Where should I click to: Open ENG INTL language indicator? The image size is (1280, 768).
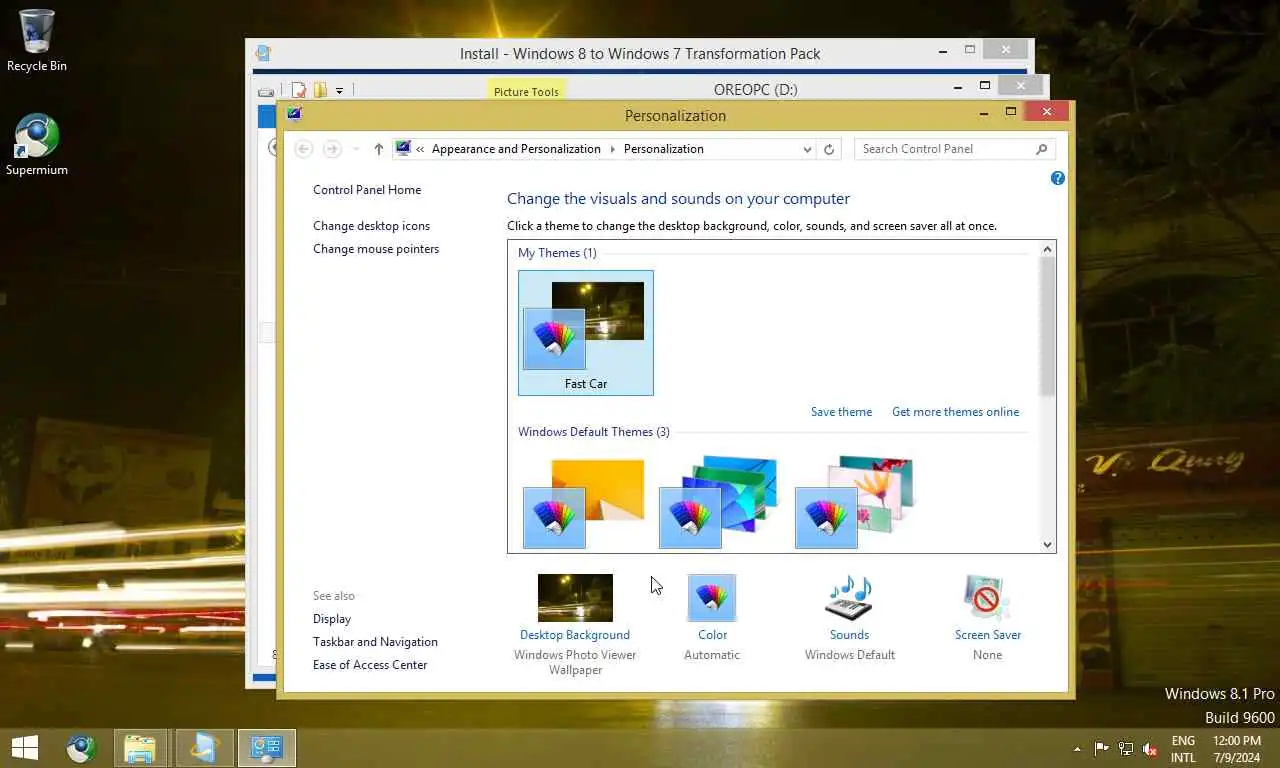(1183, 749)
